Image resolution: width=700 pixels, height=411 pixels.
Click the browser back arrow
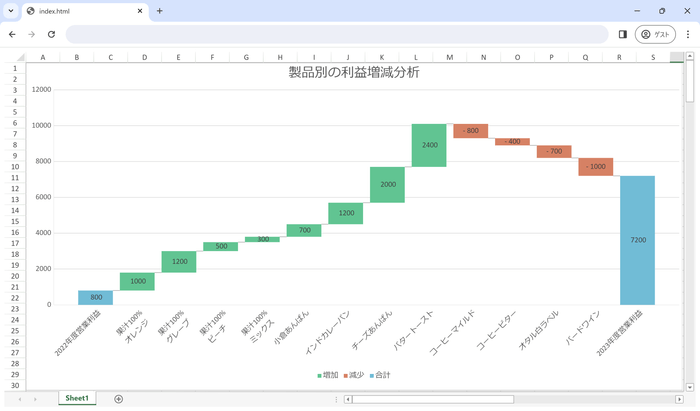[12, 34]
